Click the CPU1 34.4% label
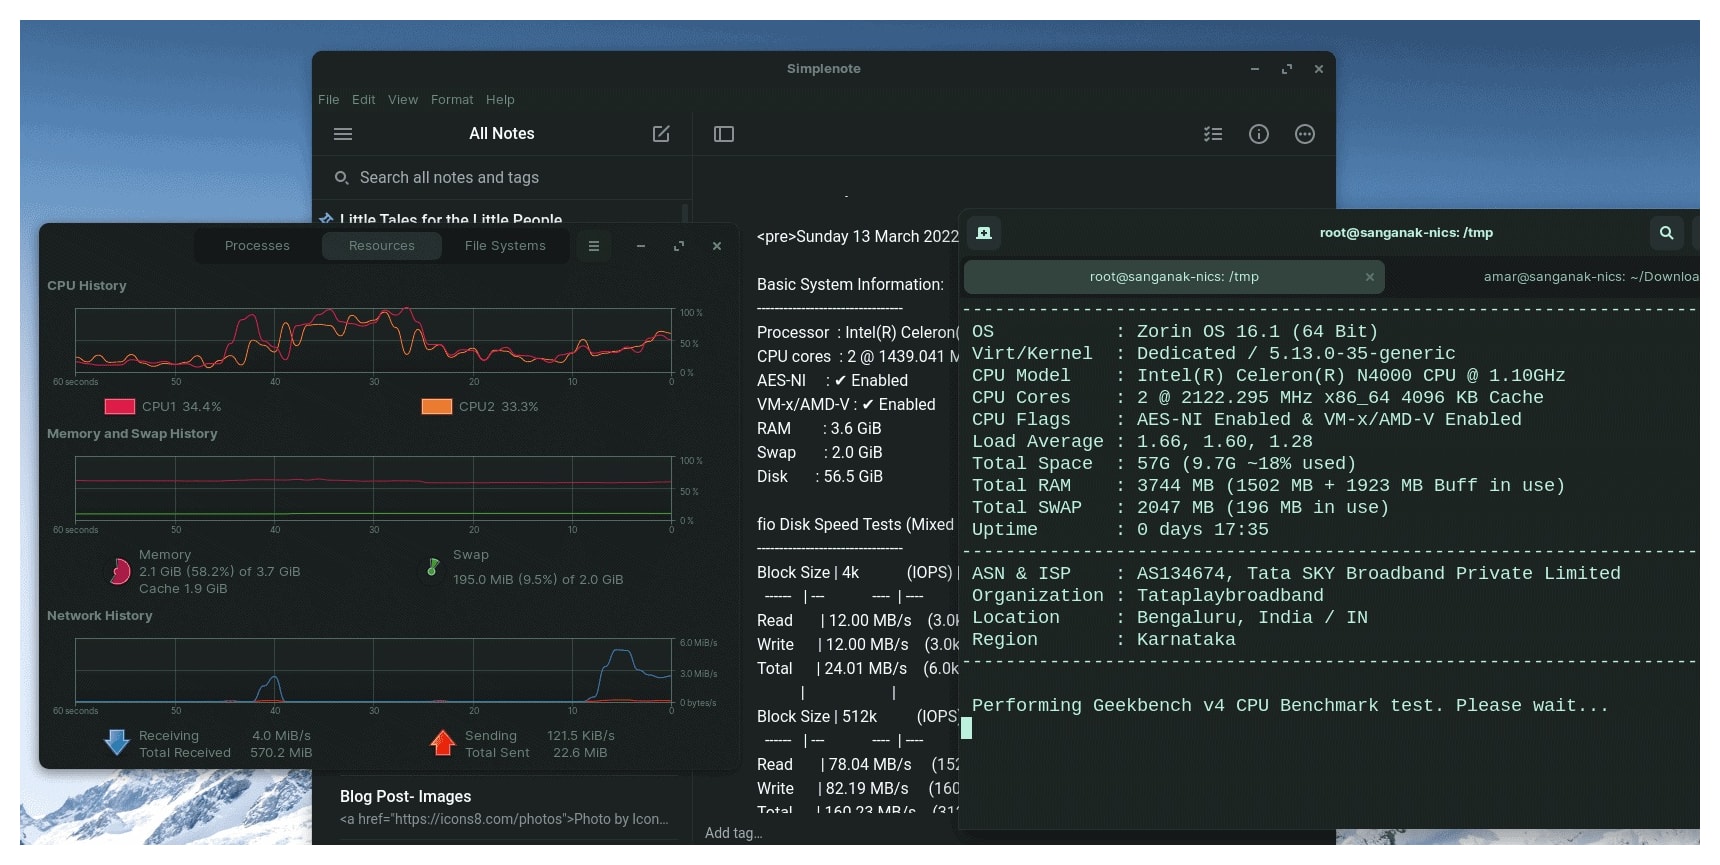Screen dimensions: 1720x865 (x=181, y=407)
